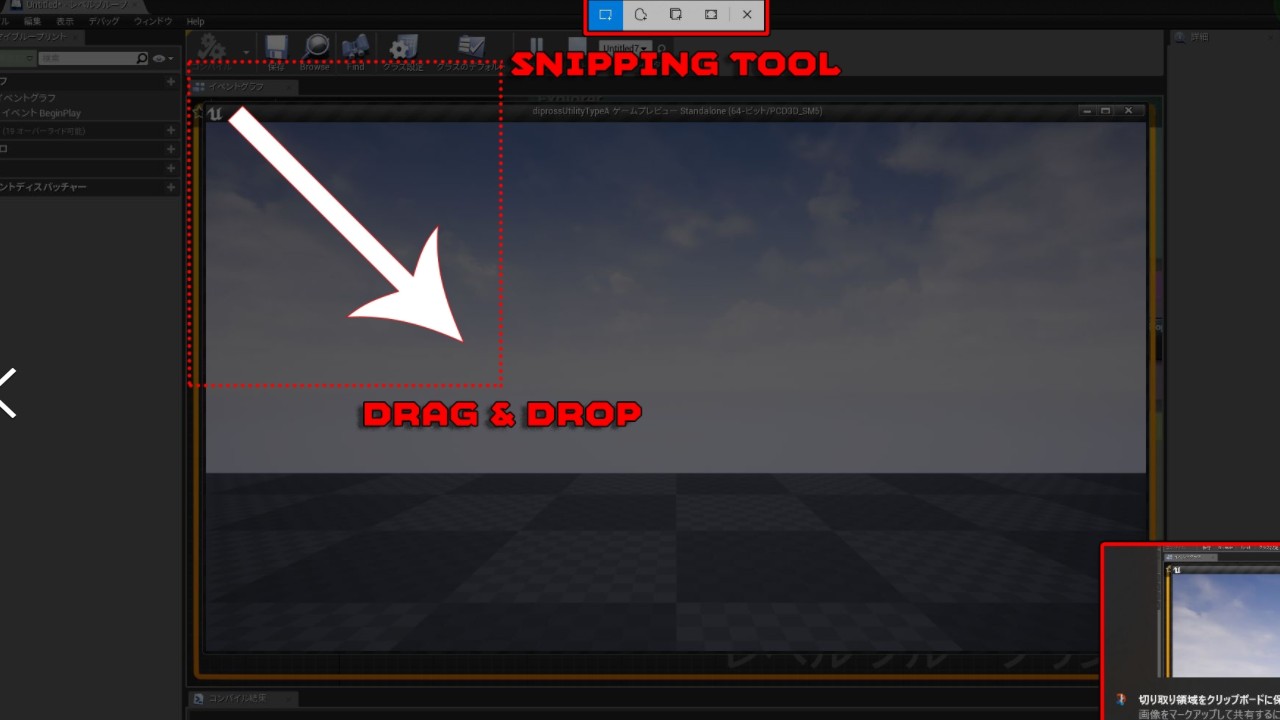This screenshot has width=1280, height=720.
Task: Select the rectangular snip mode
Action: (x=605, y=15)
